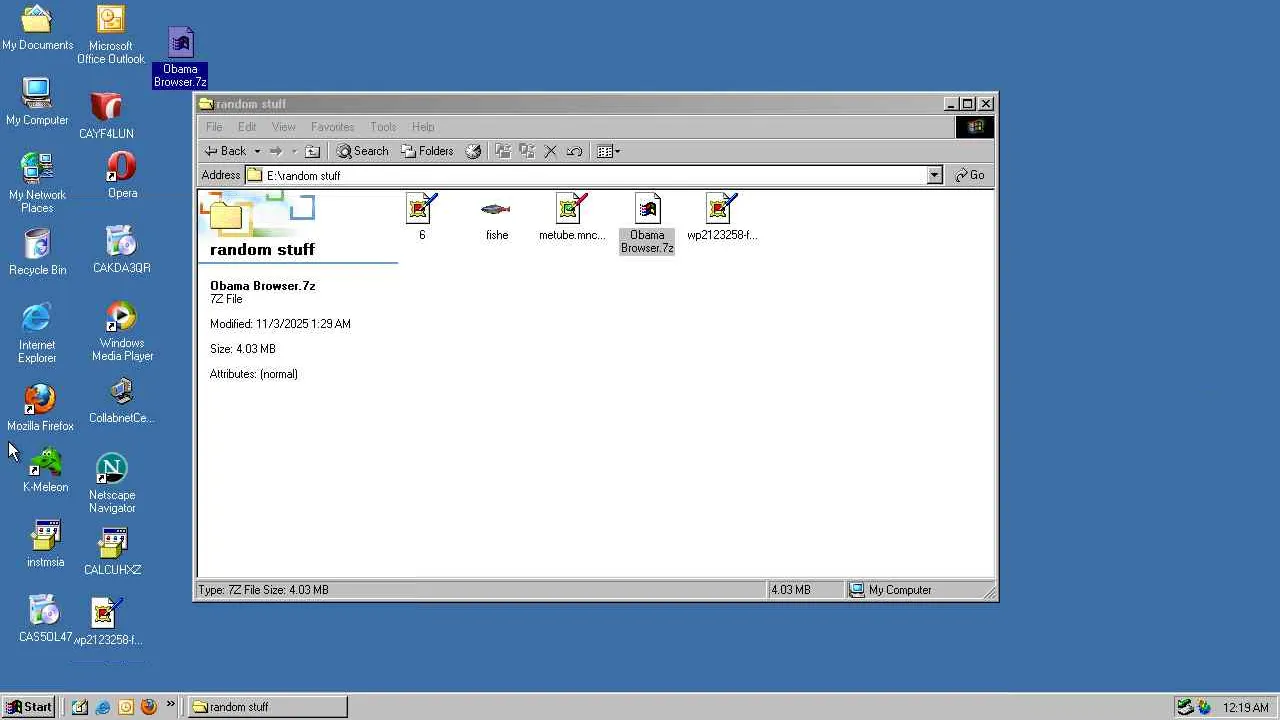Open the Start menu
1280x720 pixels.
pyautogui.click(x=29, y=706)
